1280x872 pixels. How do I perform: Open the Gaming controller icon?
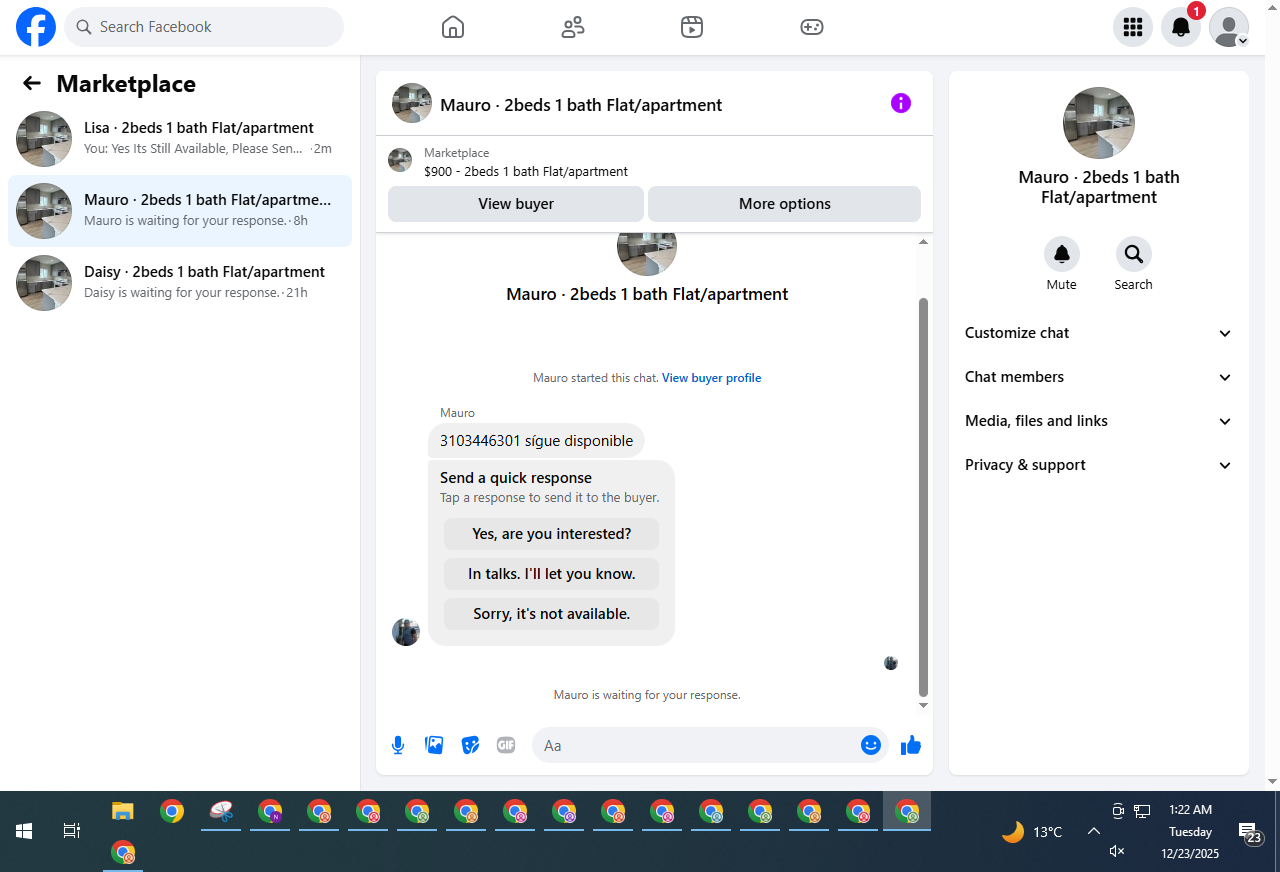coord(812,27)
